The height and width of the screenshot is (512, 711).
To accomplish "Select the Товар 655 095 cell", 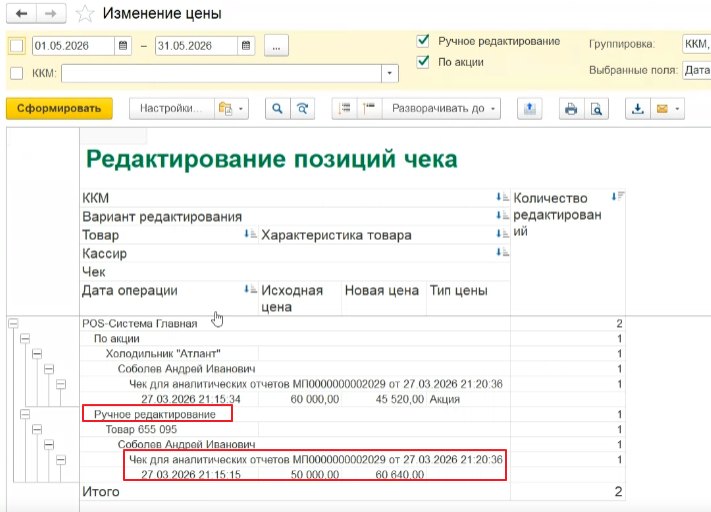I will [169, 429].
